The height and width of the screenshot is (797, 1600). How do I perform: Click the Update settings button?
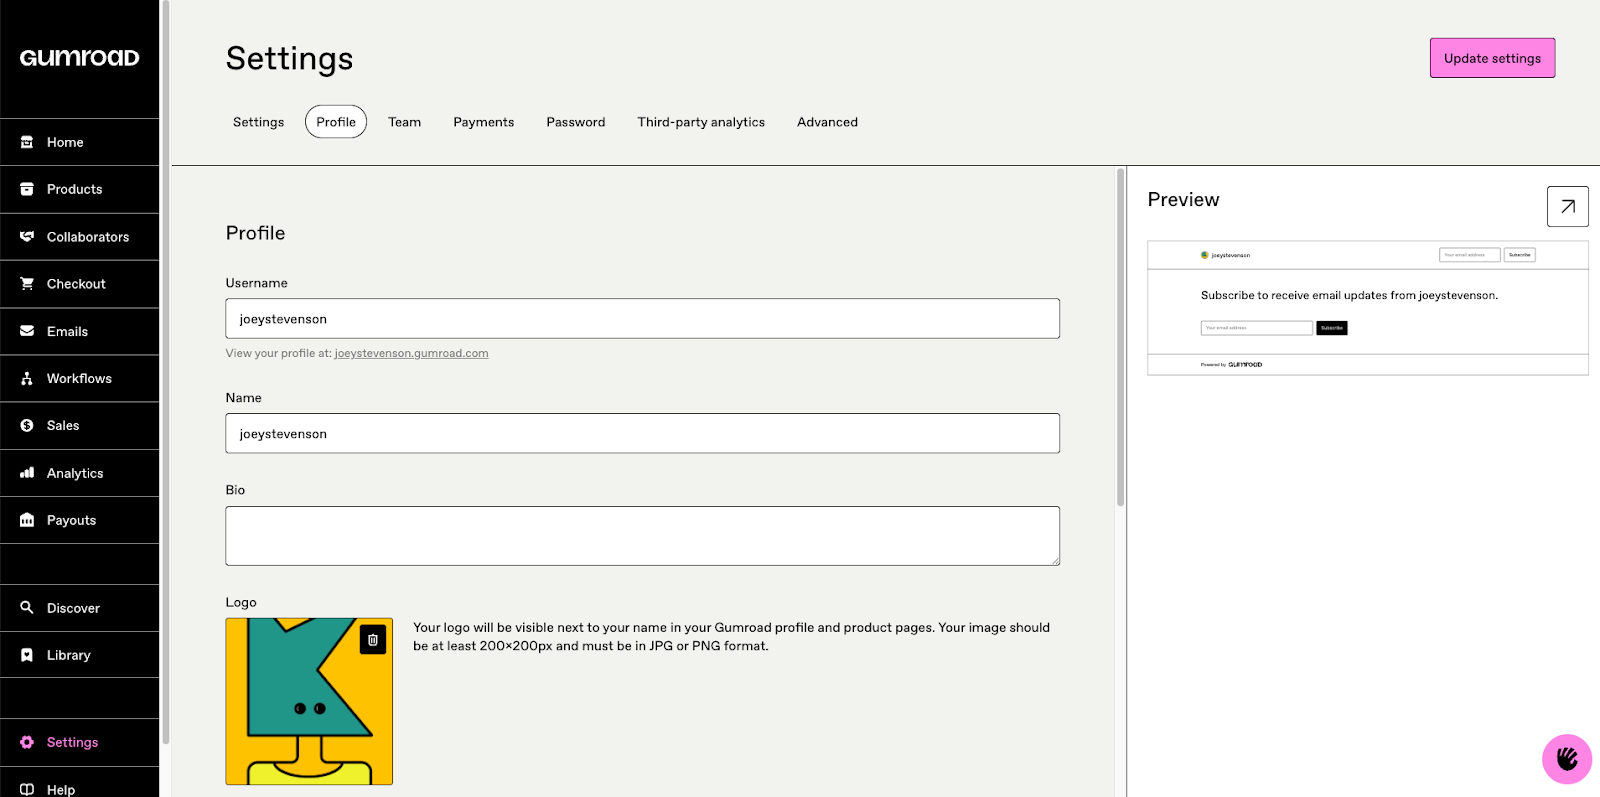pyautogui.click(x=1492, y=58)
